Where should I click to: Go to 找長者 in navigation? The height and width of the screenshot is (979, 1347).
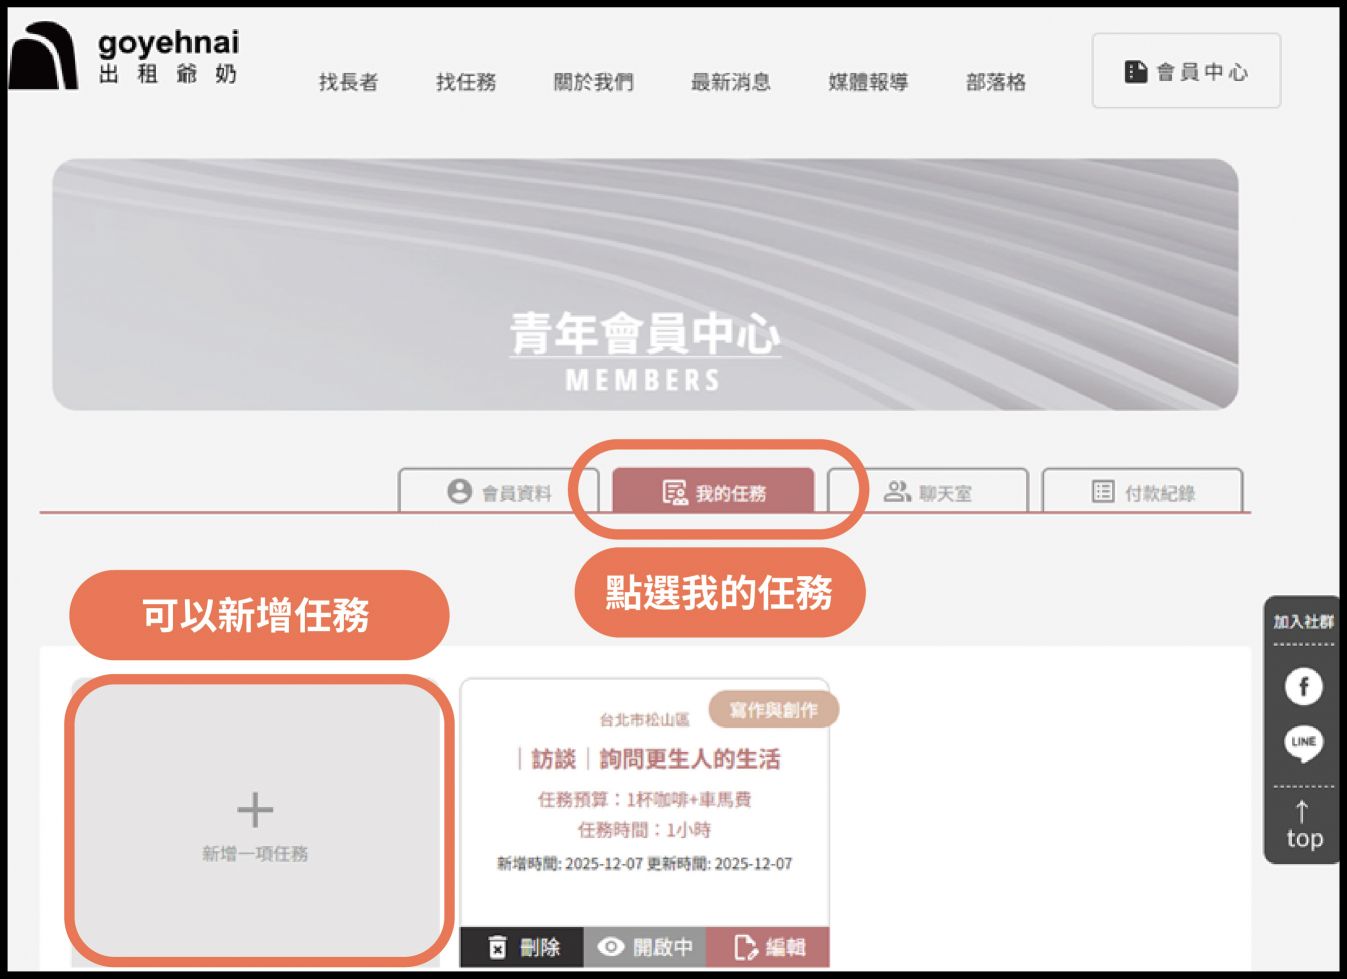click(348, 82)
